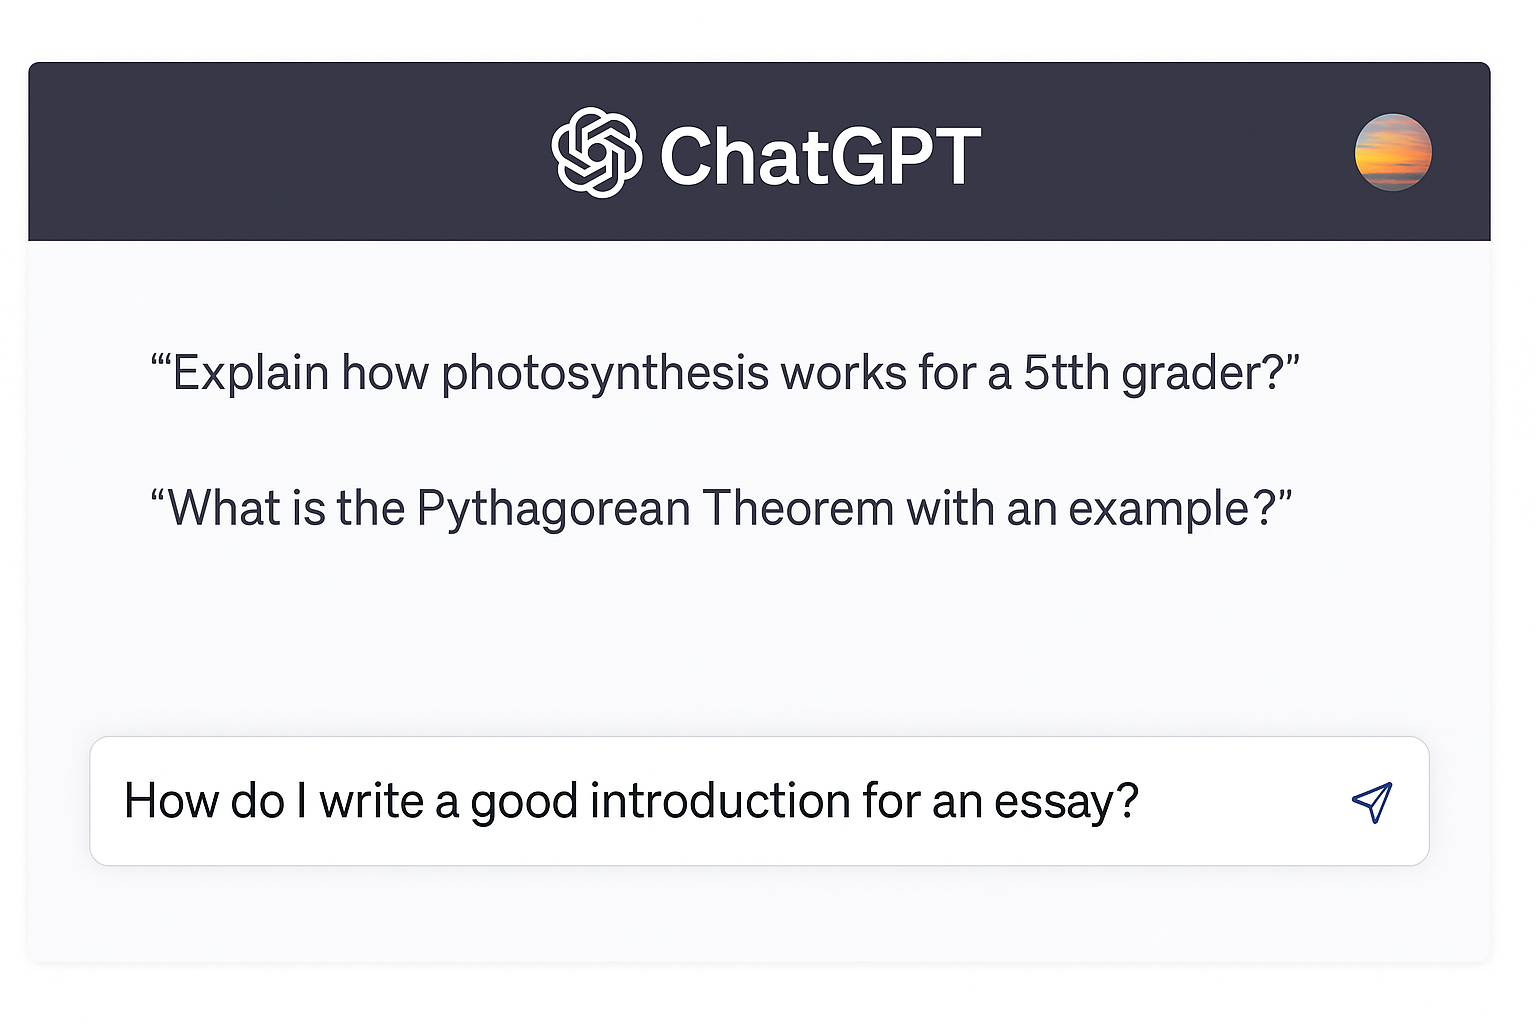Click the word "Pythagorean" in the second prompt
Image resolution: width=1536 pixels, height=1024 pixels.
tap(553, 509)
